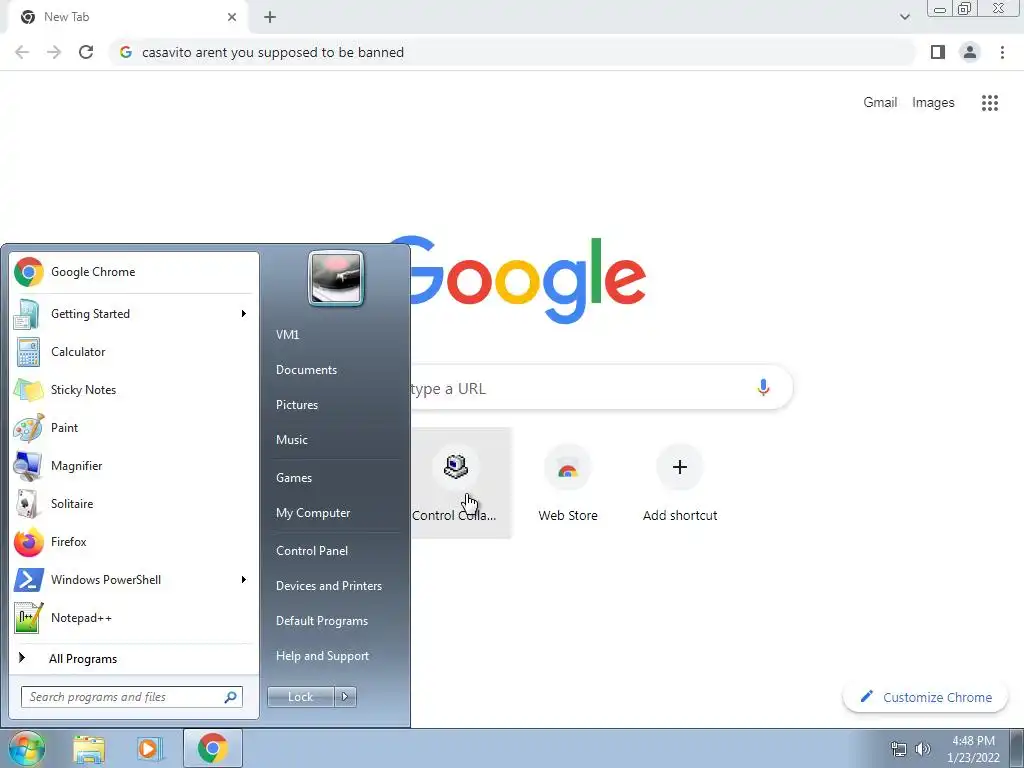Click the Show desktop strip
Image resolution: width=1024 pixels, height=768 pixels.
click(1017, 748)
